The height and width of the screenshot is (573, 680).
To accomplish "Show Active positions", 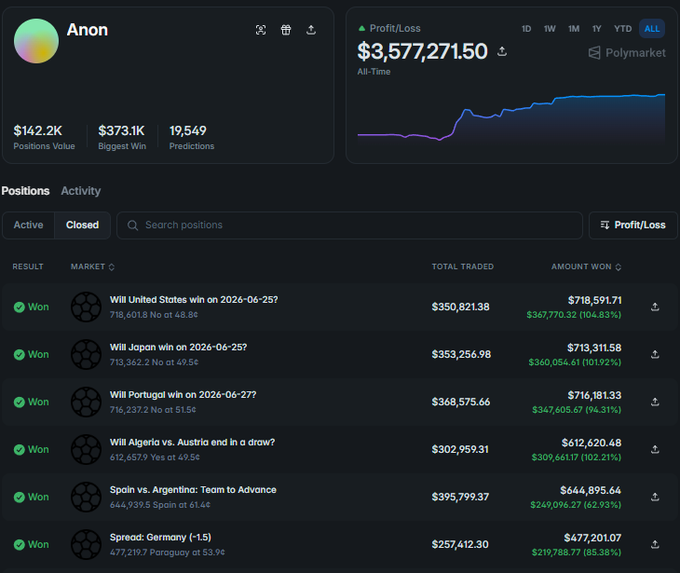I will [x=29, y=225].
